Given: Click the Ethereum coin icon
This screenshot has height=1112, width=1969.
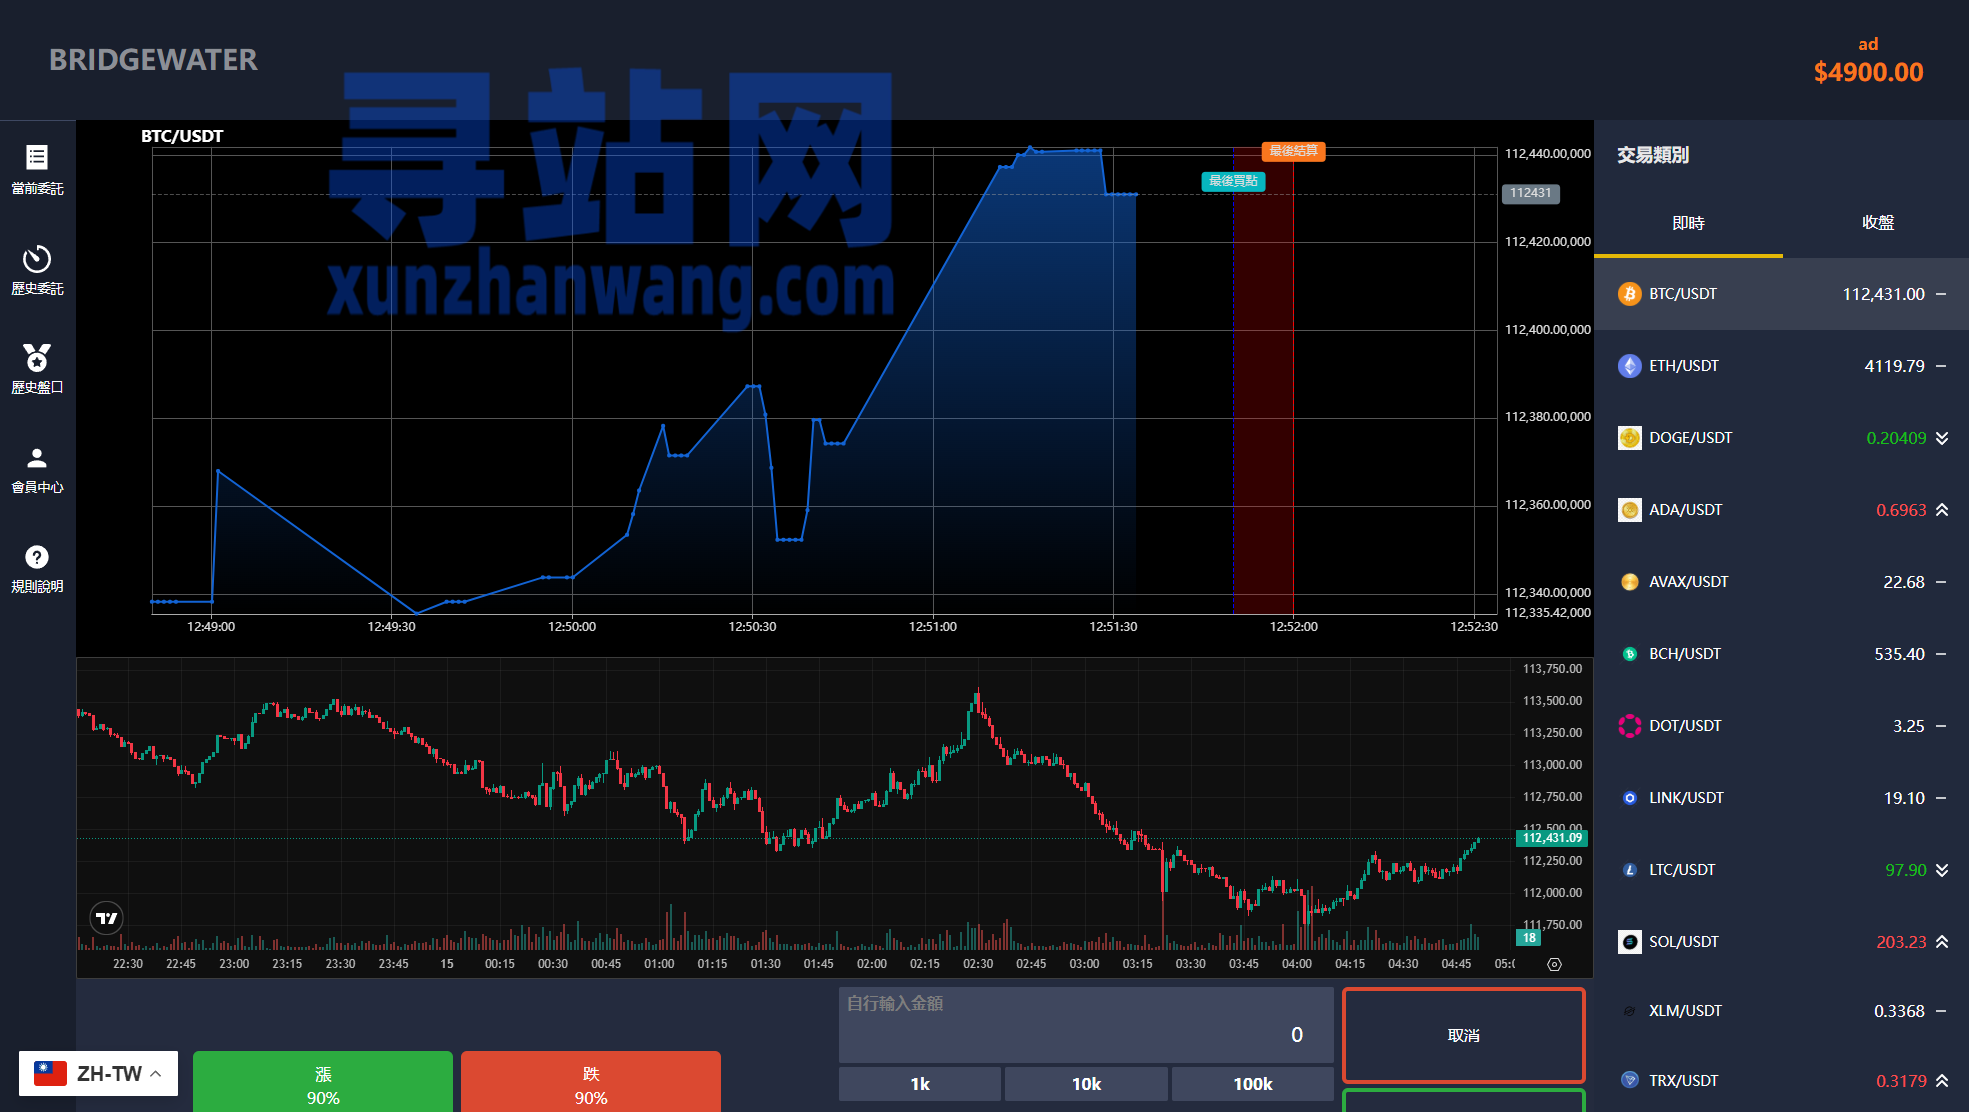Looking at the screenshot, I should tap(1629, 366).
